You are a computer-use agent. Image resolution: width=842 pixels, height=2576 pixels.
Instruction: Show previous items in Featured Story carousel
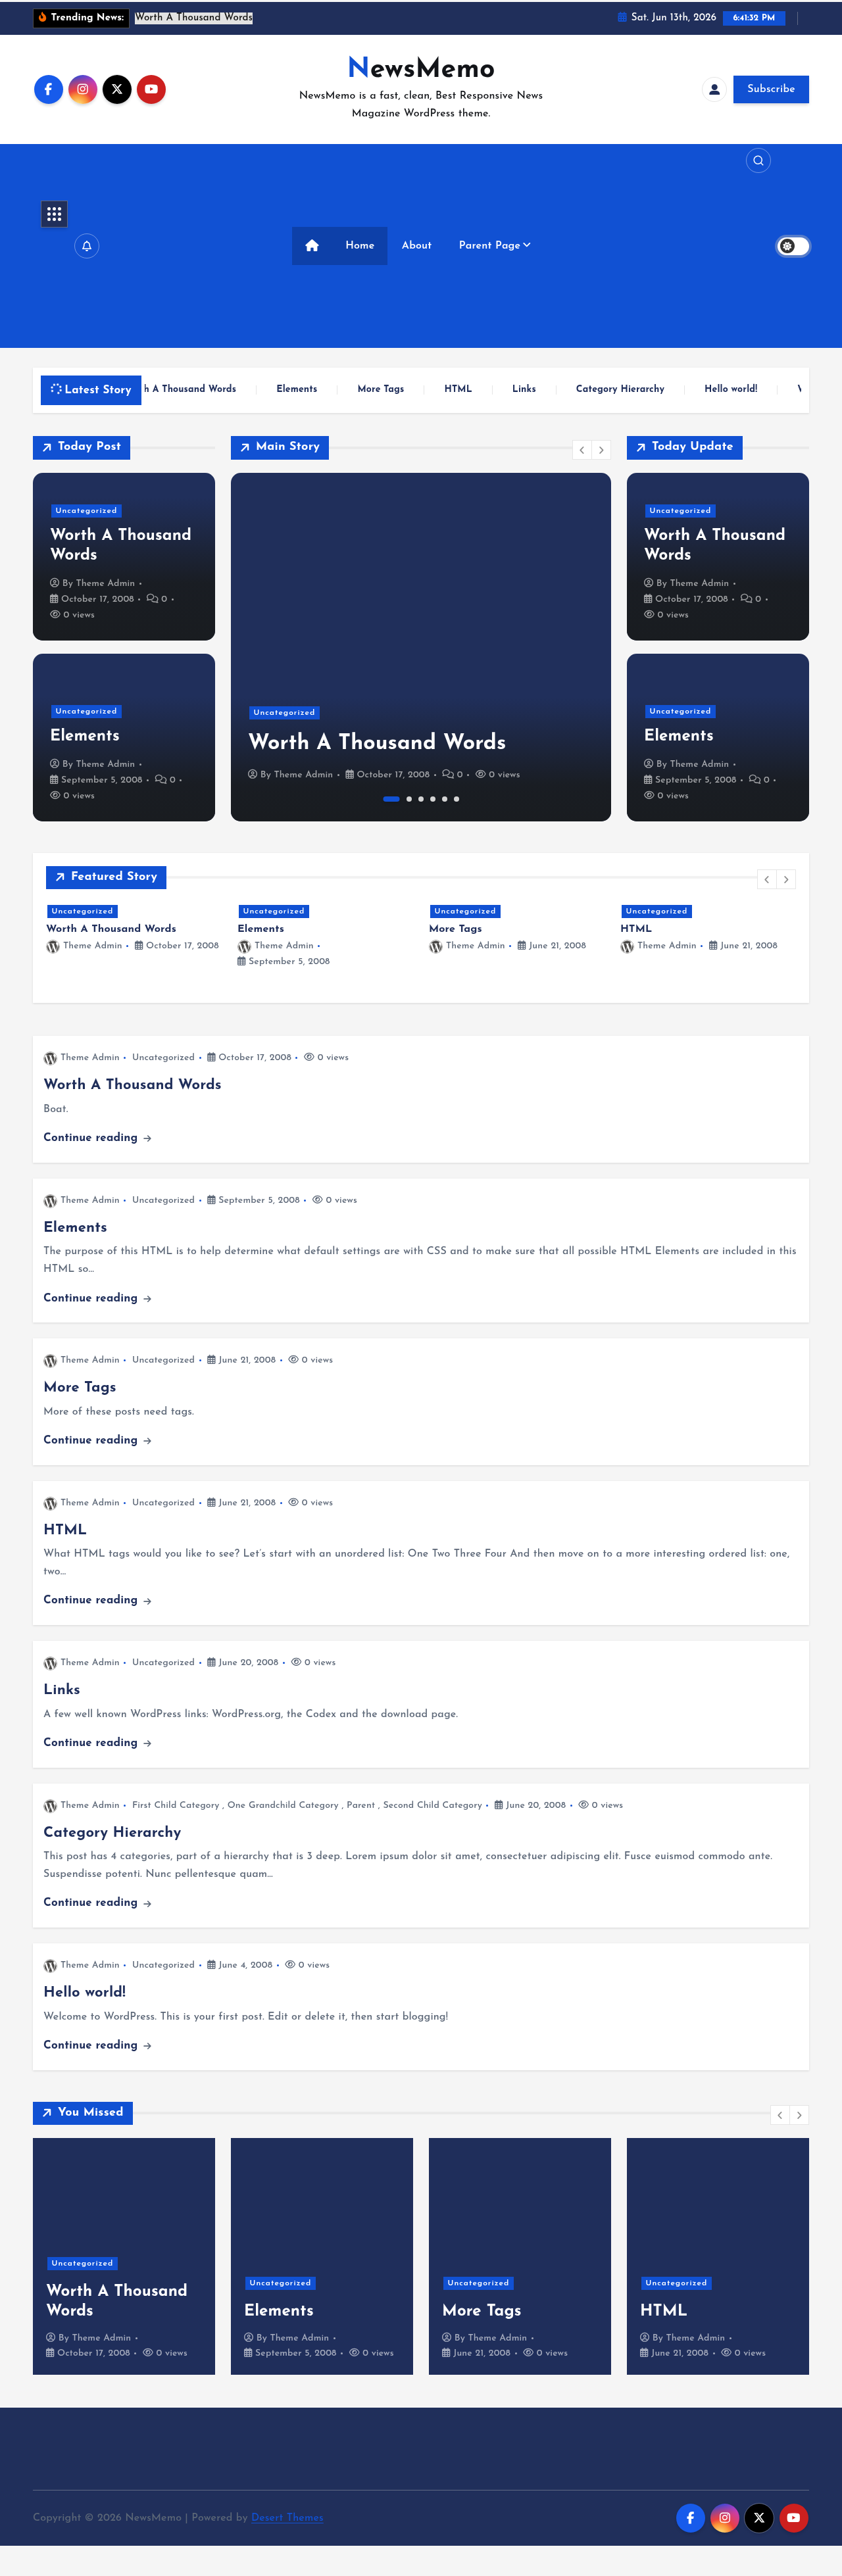tap(767, 879)
